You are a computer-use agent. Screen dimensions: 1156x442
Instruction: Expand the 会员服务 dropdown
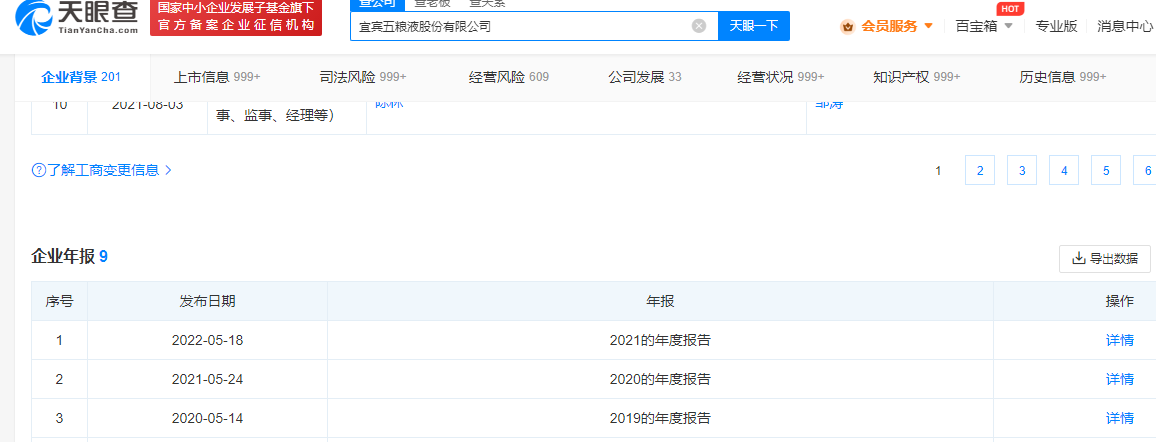click(929, 26)
